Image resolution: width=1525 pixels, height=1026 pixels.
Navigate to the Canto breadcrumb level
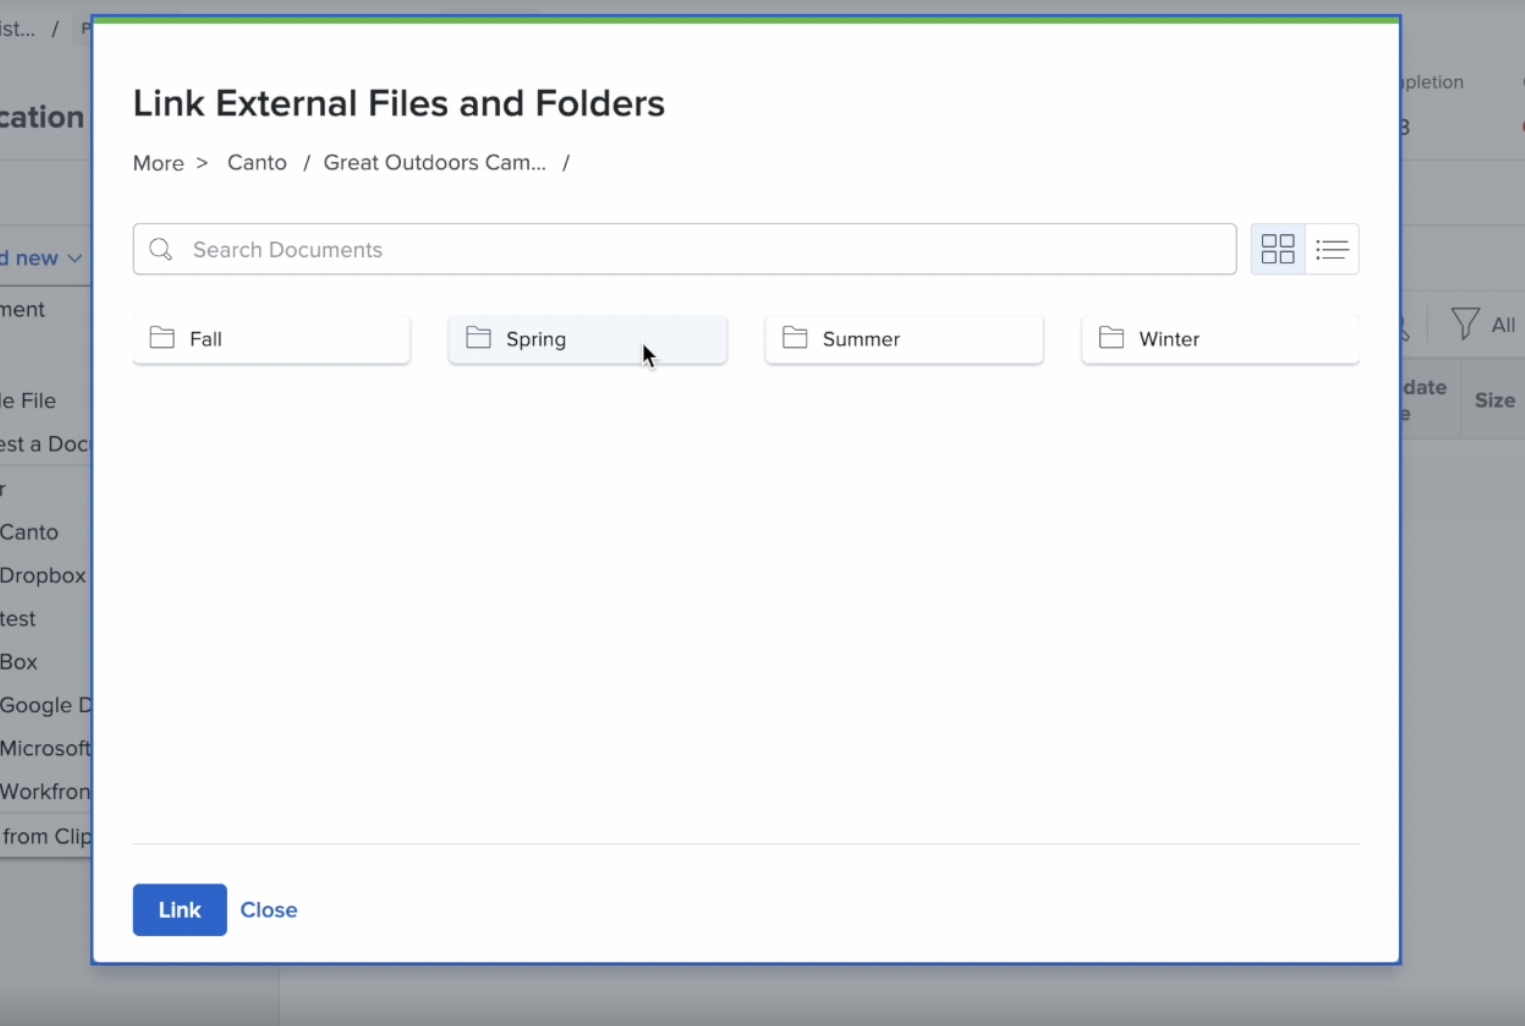tap(256, 162)
